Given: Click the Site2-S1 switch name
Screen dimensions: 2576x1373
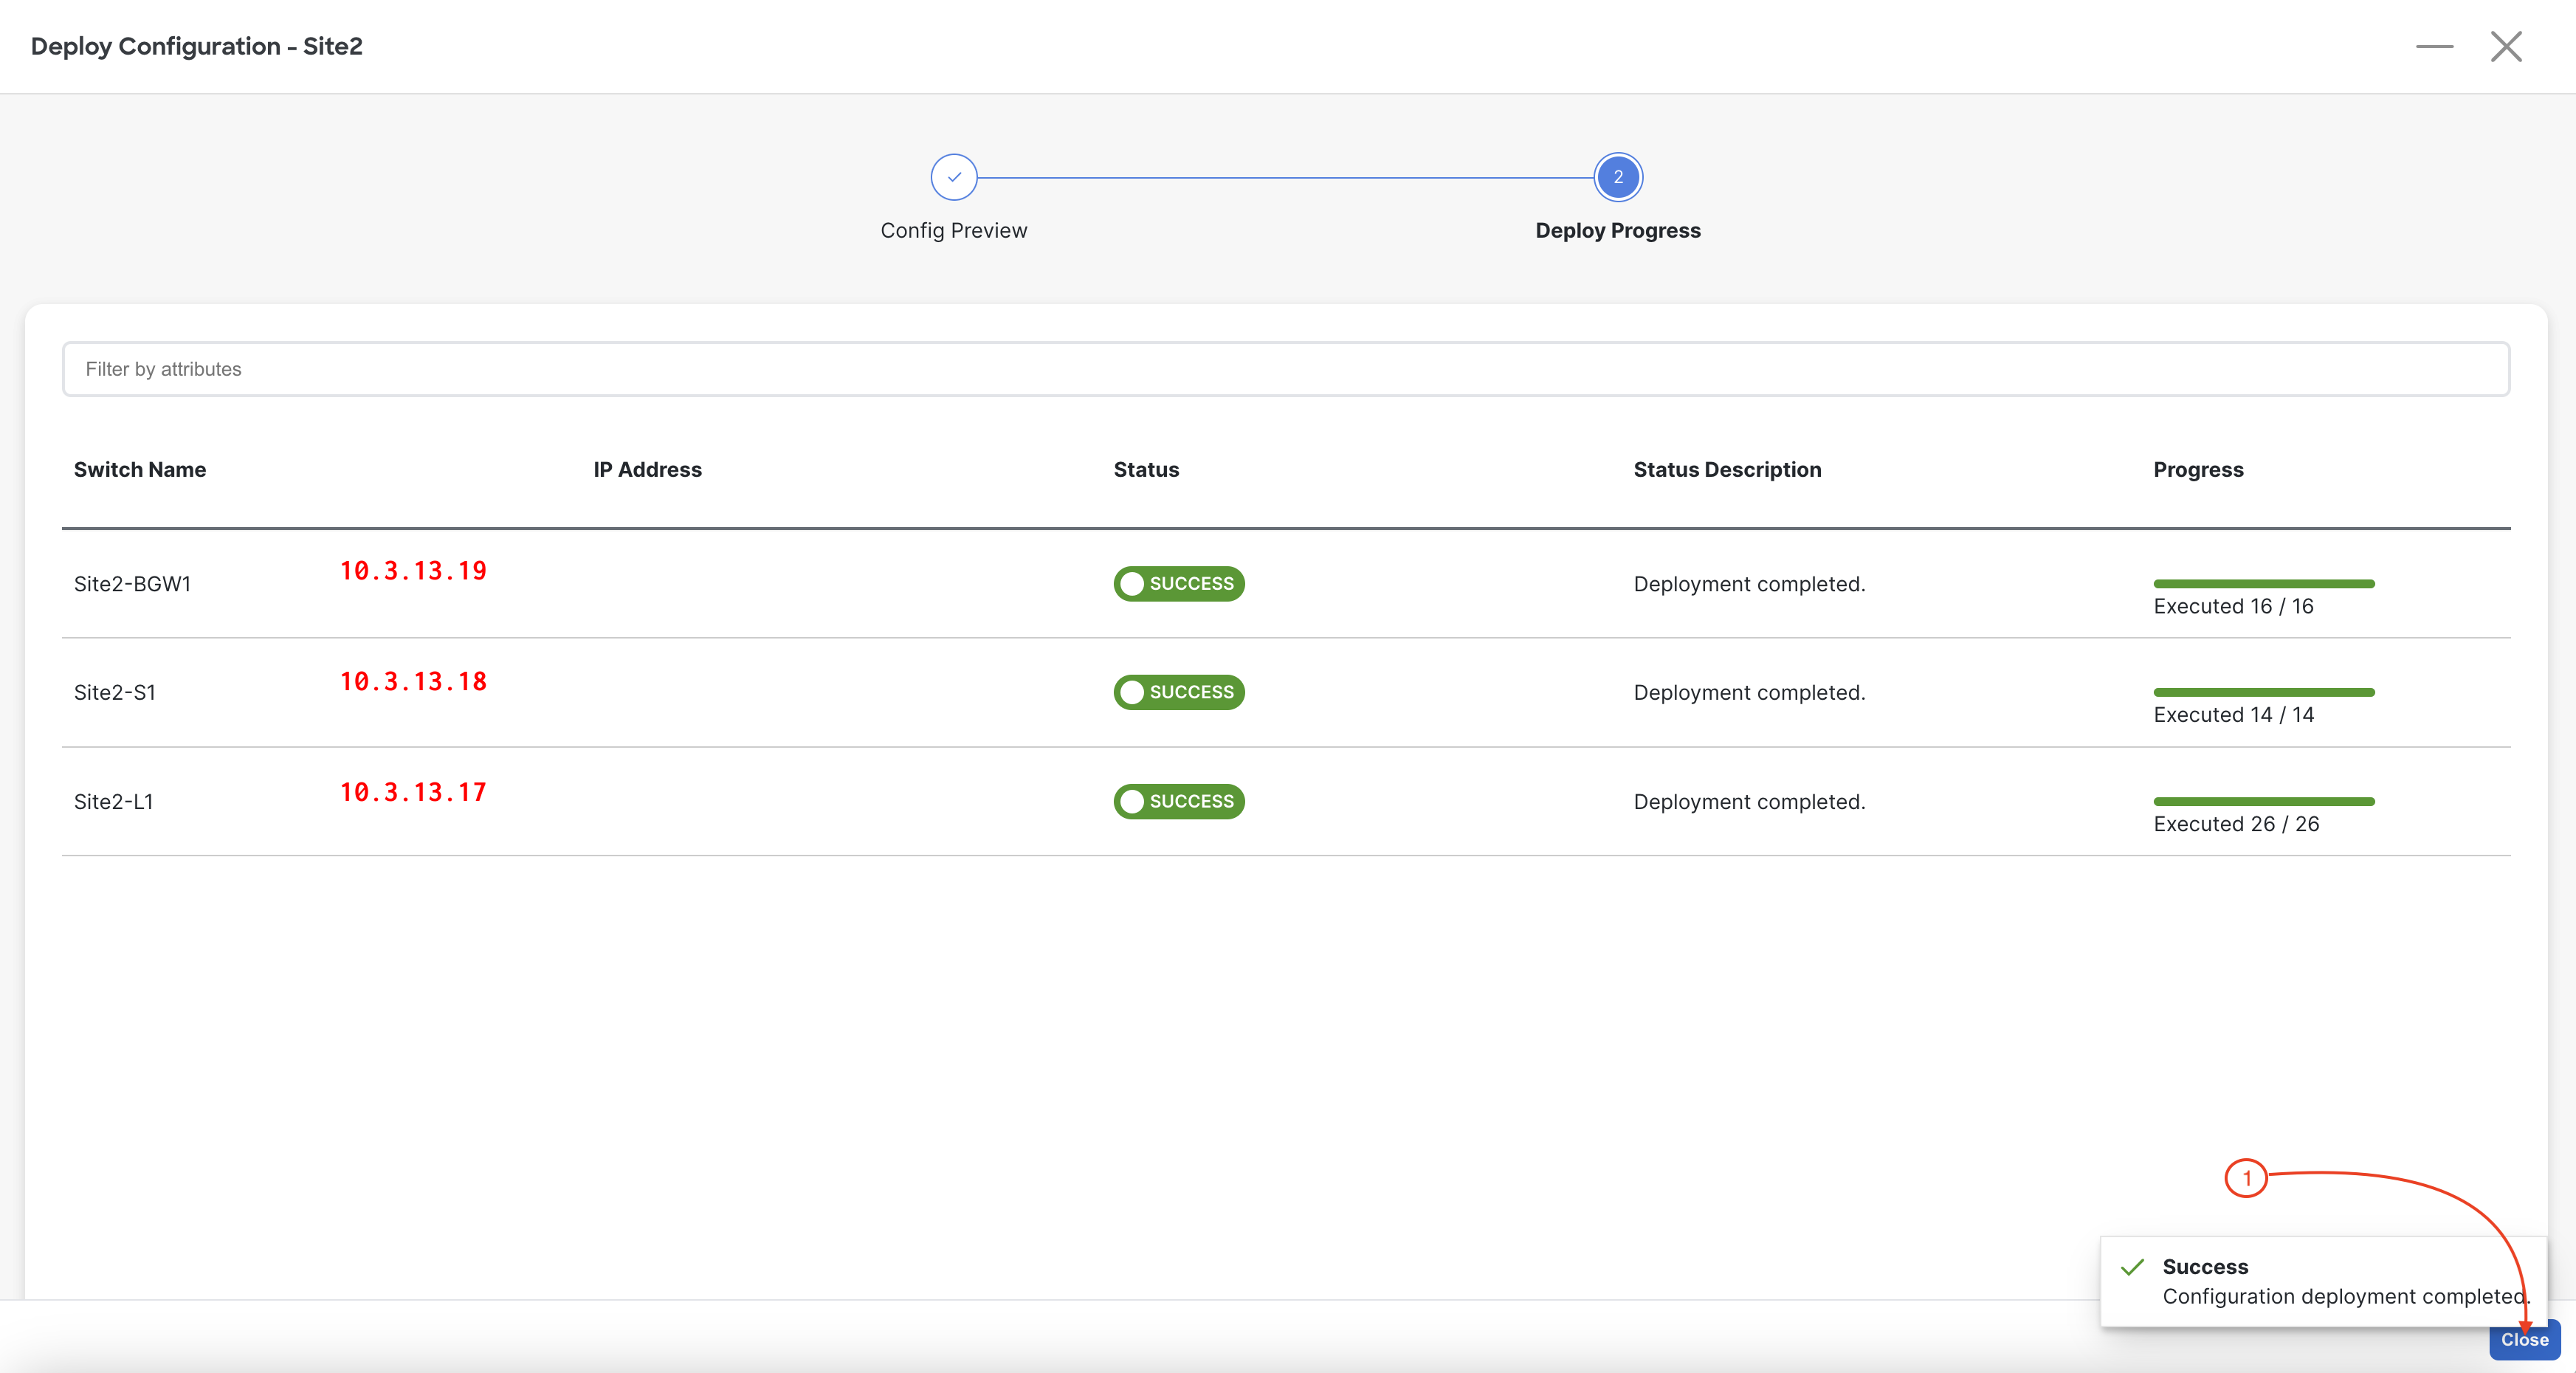Looking at the screenshot, I should [115, 692].
